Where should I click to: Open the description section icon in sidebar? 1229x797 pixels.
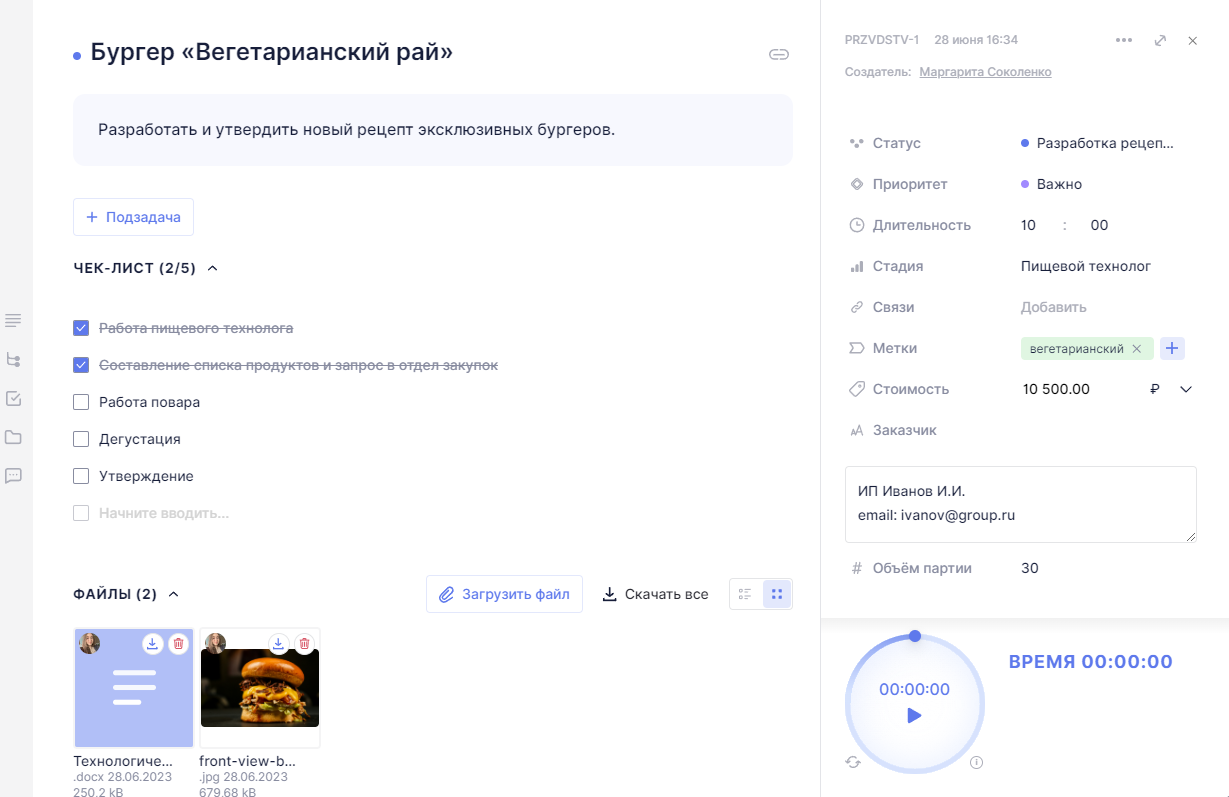click(13, 320)
